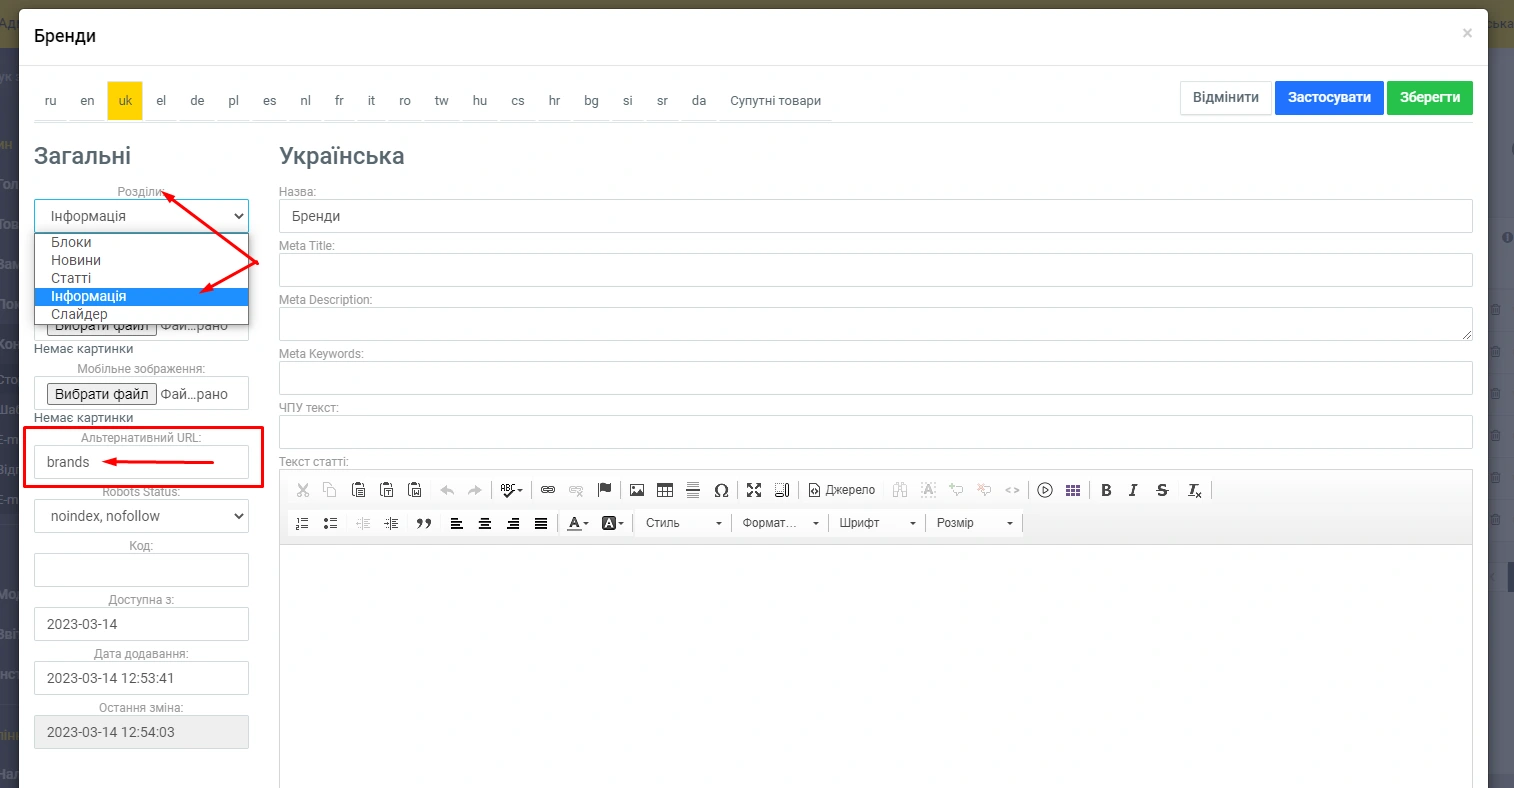Click the Meta Title input field

(875, 270)
